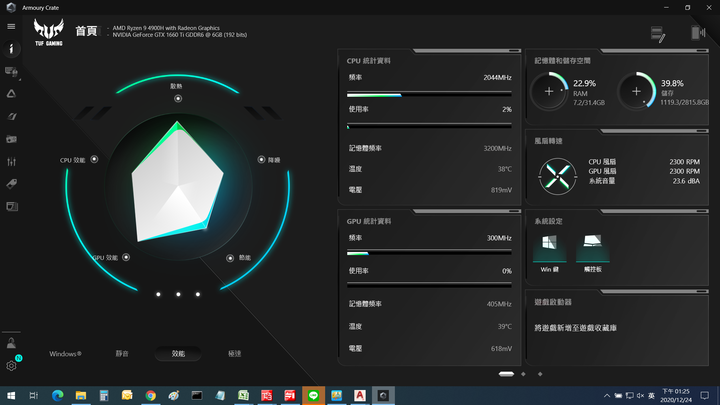Select the GPU 效能 radar node
720x405 pixels.
(126, 257)
